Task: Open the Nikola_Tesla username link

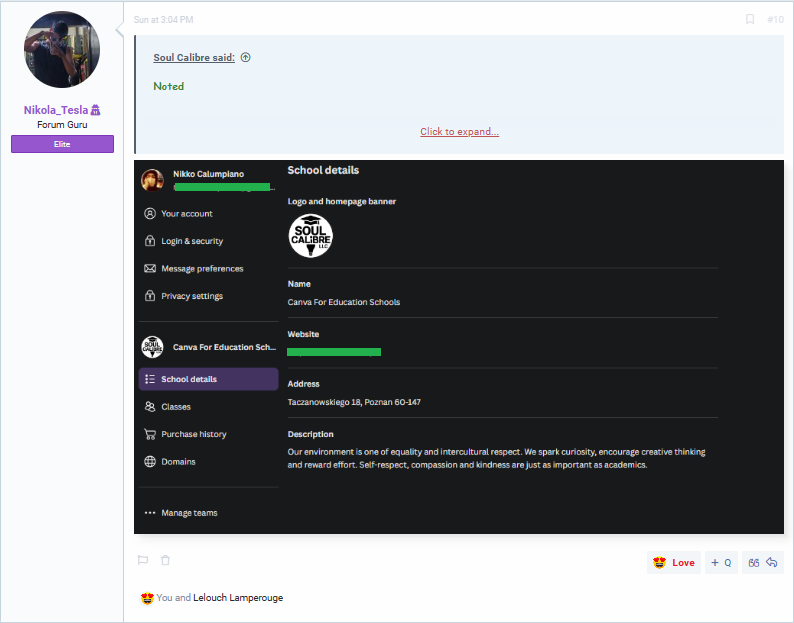Action: pyautogui.click(x=56, y=110)
